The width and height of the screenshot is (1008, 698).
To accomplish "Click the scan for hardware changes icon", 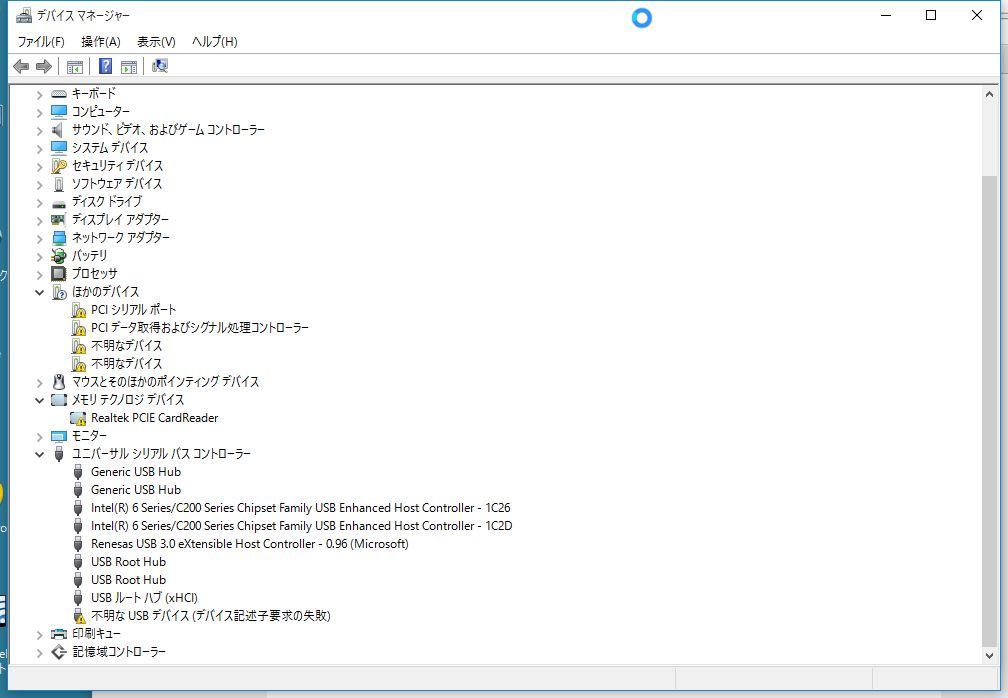I will pos(160,66).
